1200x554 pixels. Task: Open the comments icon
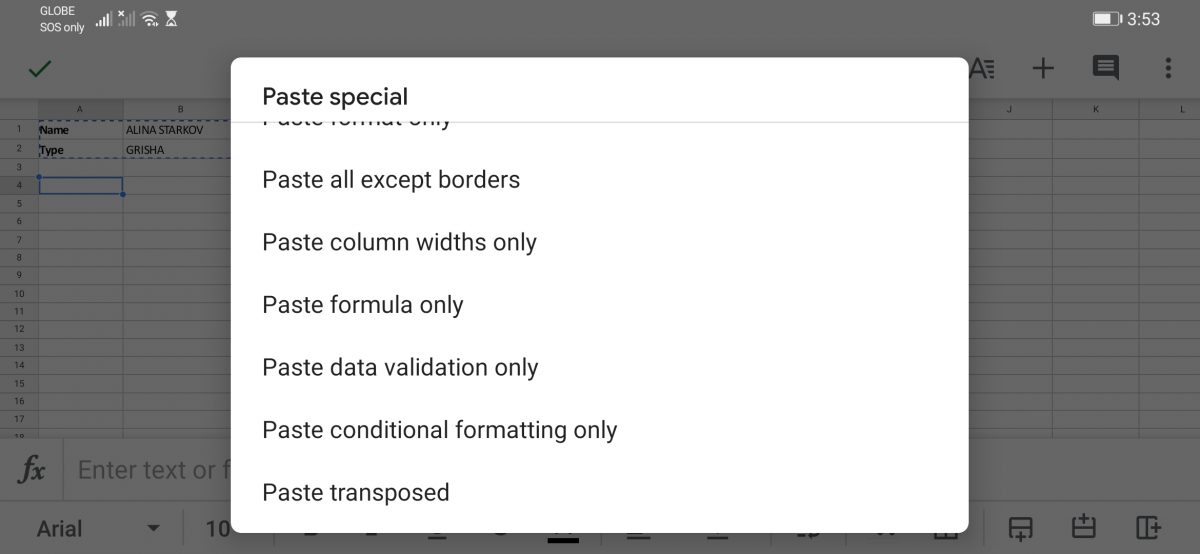tap(1105, 69)
